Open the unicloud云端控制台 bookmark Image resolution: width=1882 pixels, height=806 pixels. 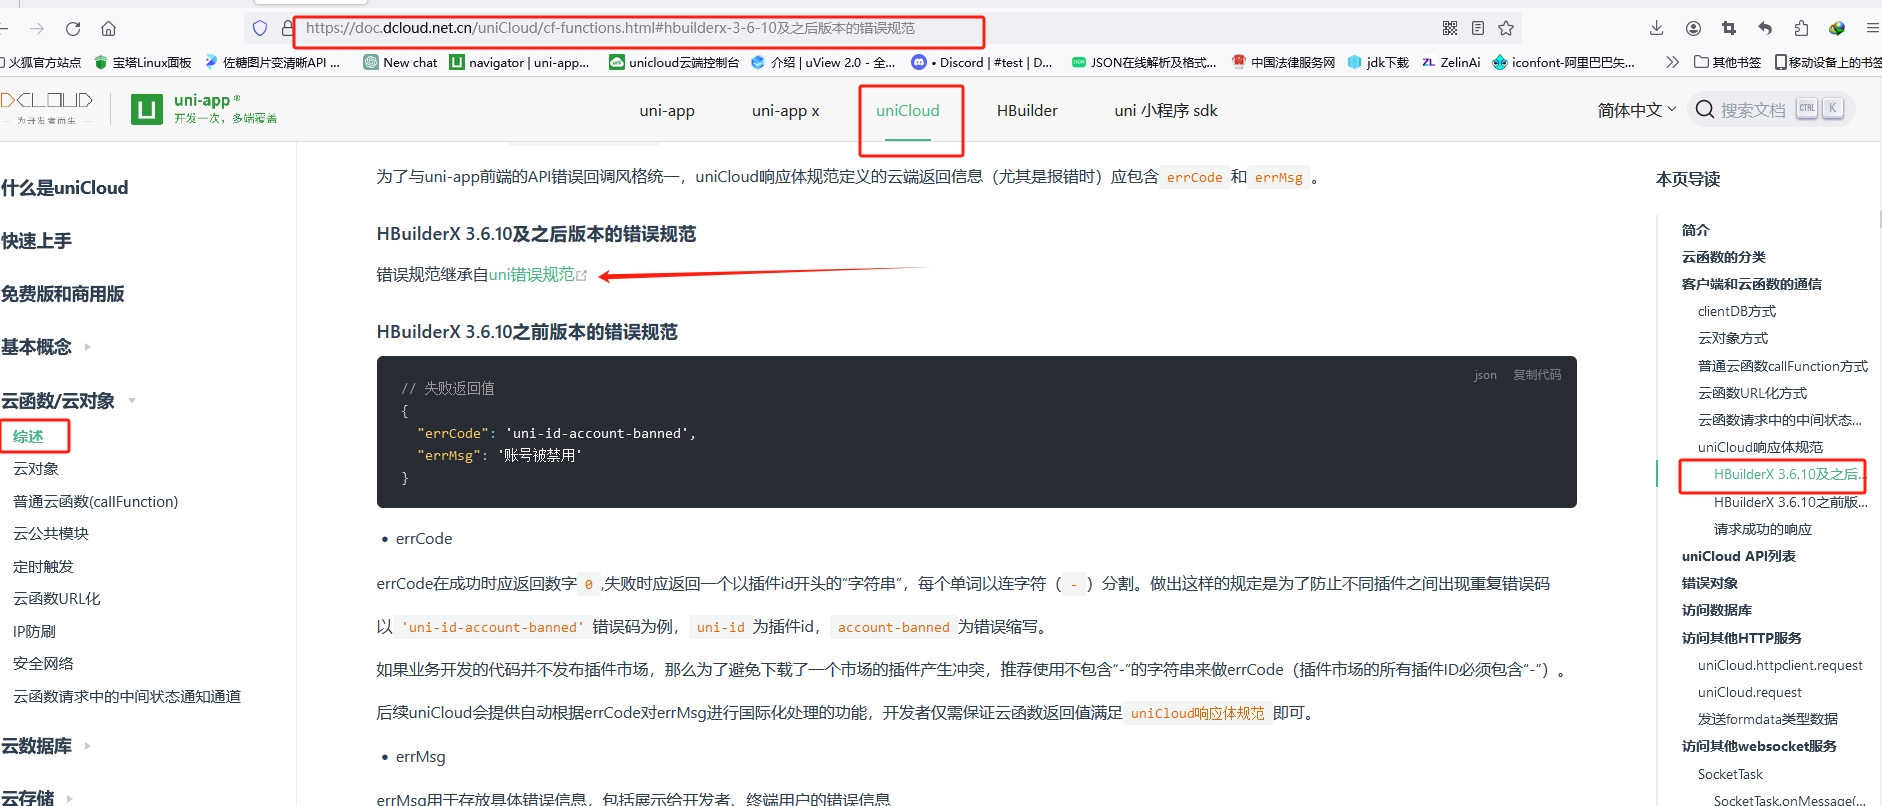[x=674, y=62]
